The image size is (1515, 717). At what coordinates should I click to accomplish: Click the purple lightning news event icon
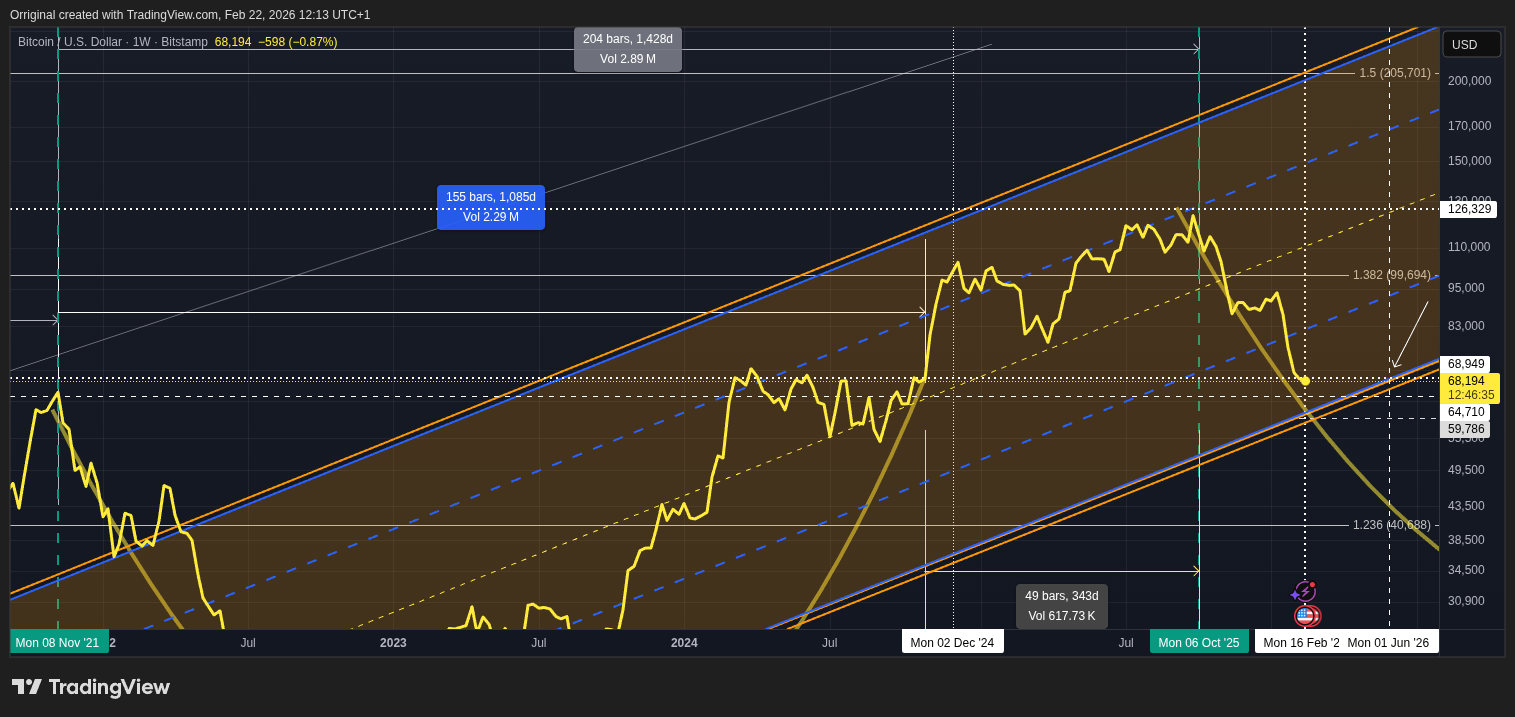(x=1305, y=591)
